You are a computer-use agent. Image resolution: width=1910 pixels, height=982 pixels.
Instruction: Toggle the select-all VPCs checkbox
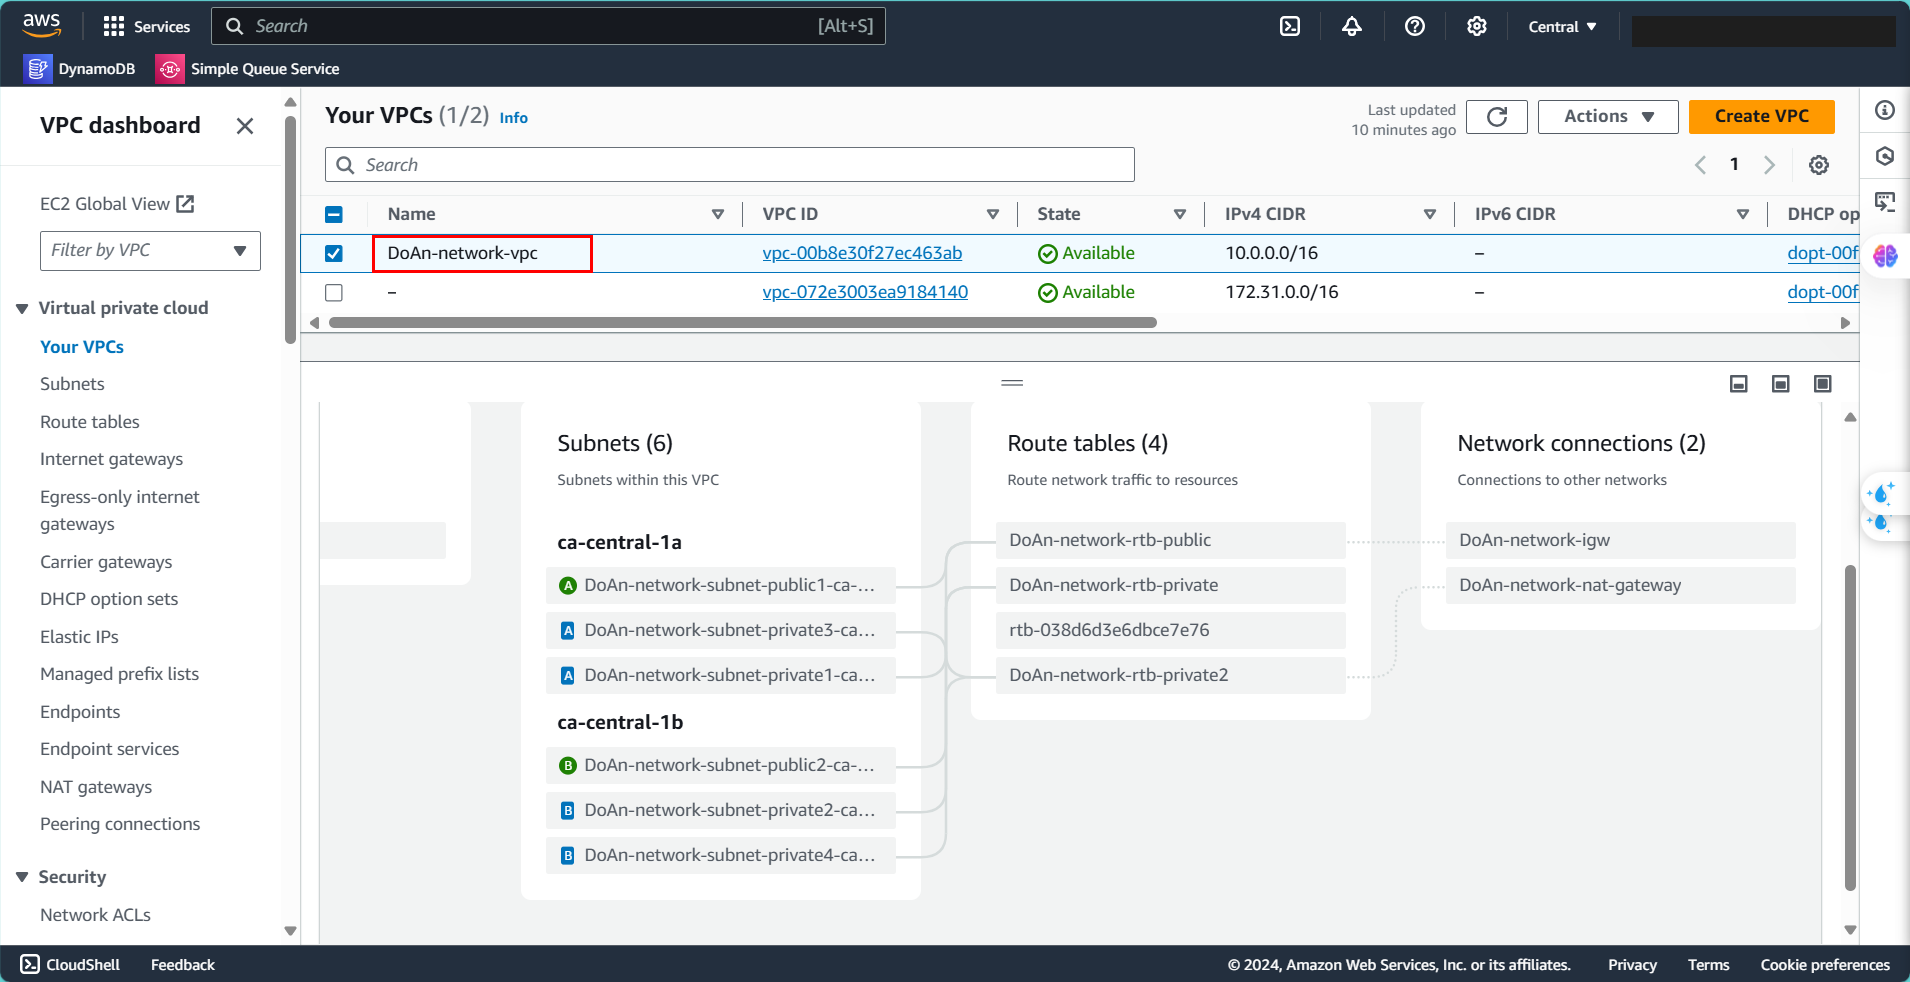pos(334,214)
